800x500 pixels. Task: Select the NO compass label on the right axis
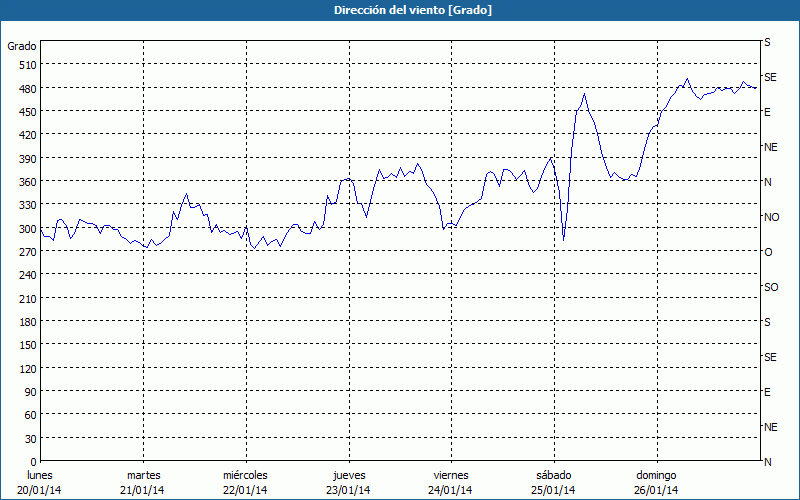[x=771, y=217]
